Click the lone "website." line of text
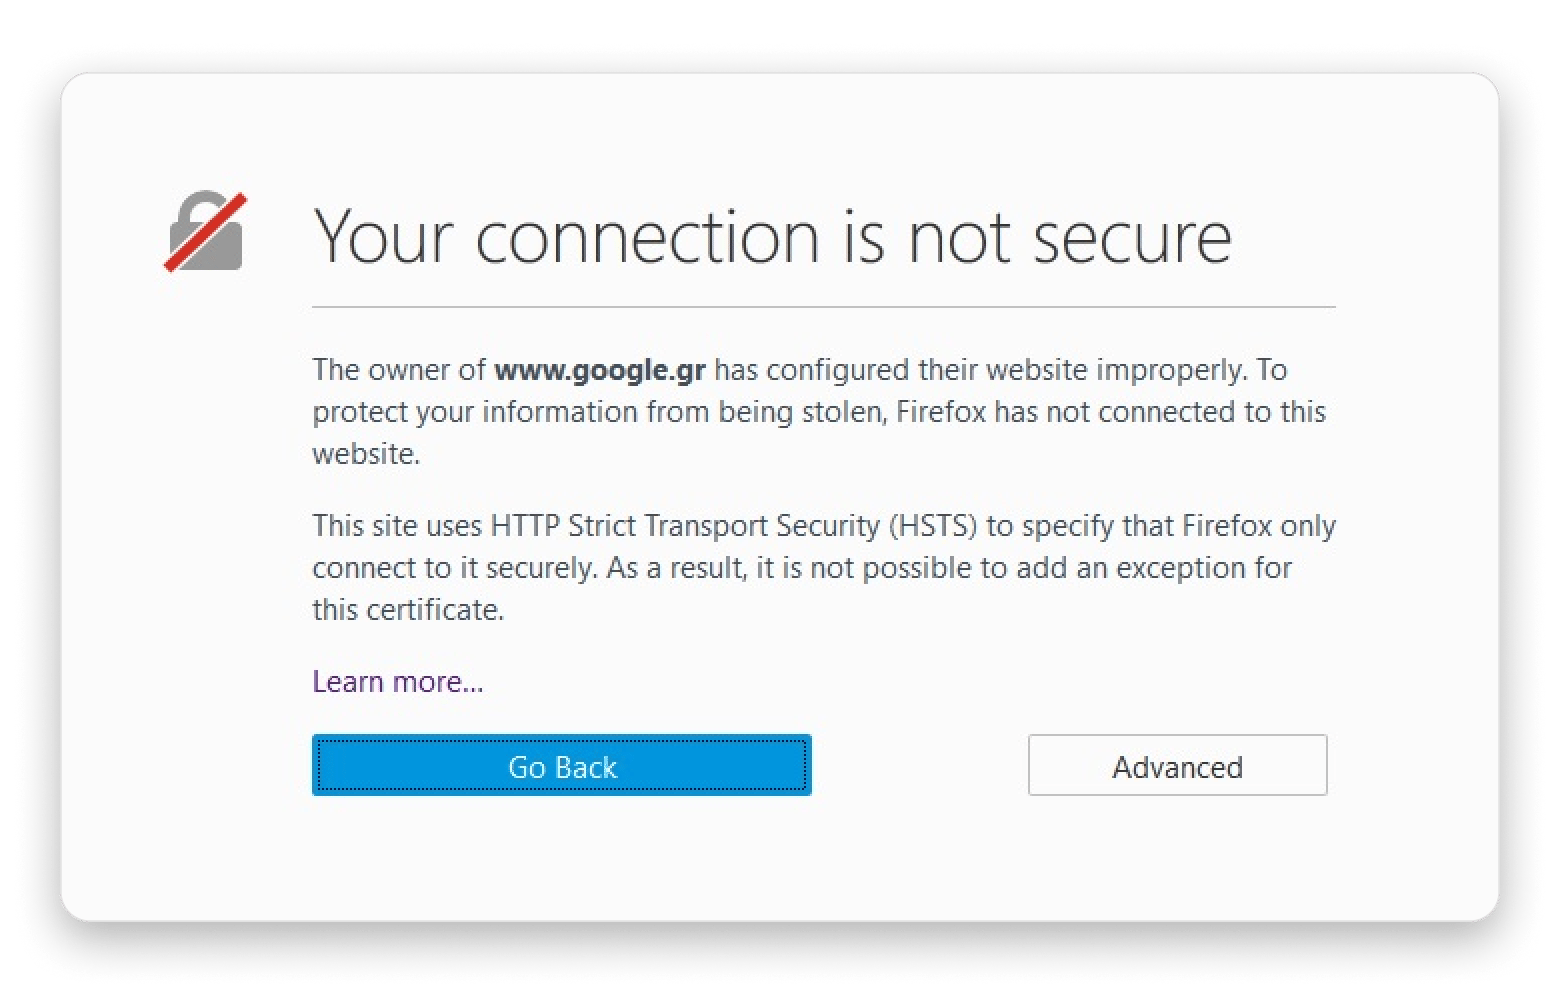This screenshot has width=1560, height=1002. pos(366,454)
